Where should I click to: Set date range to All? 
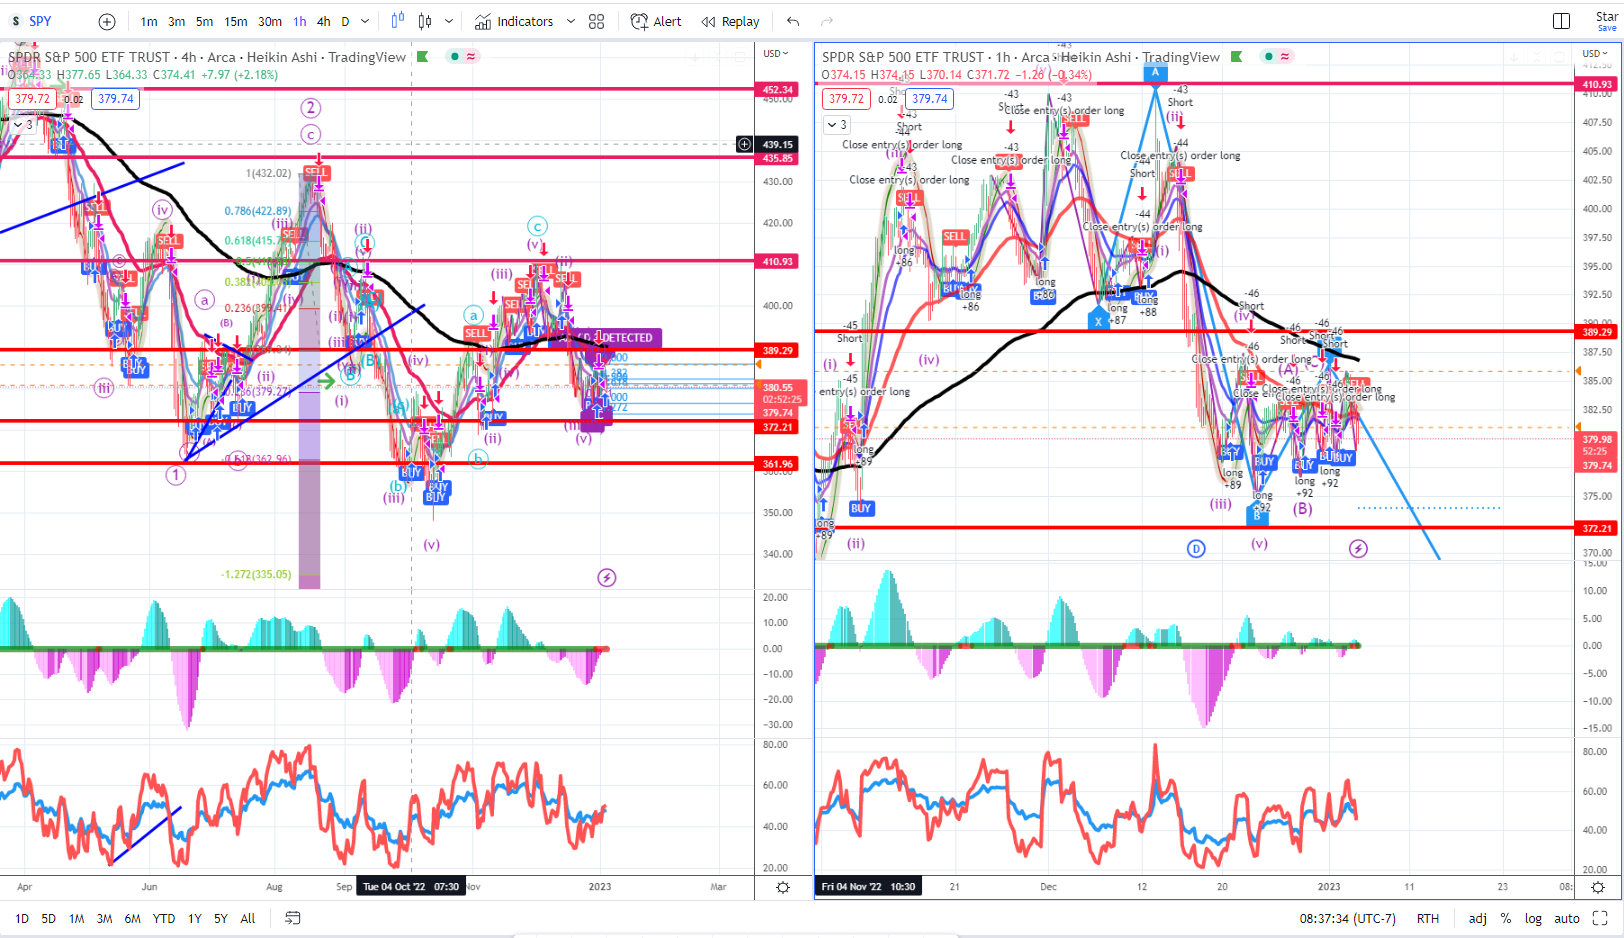pyautogui.click(x=248, y=918)
